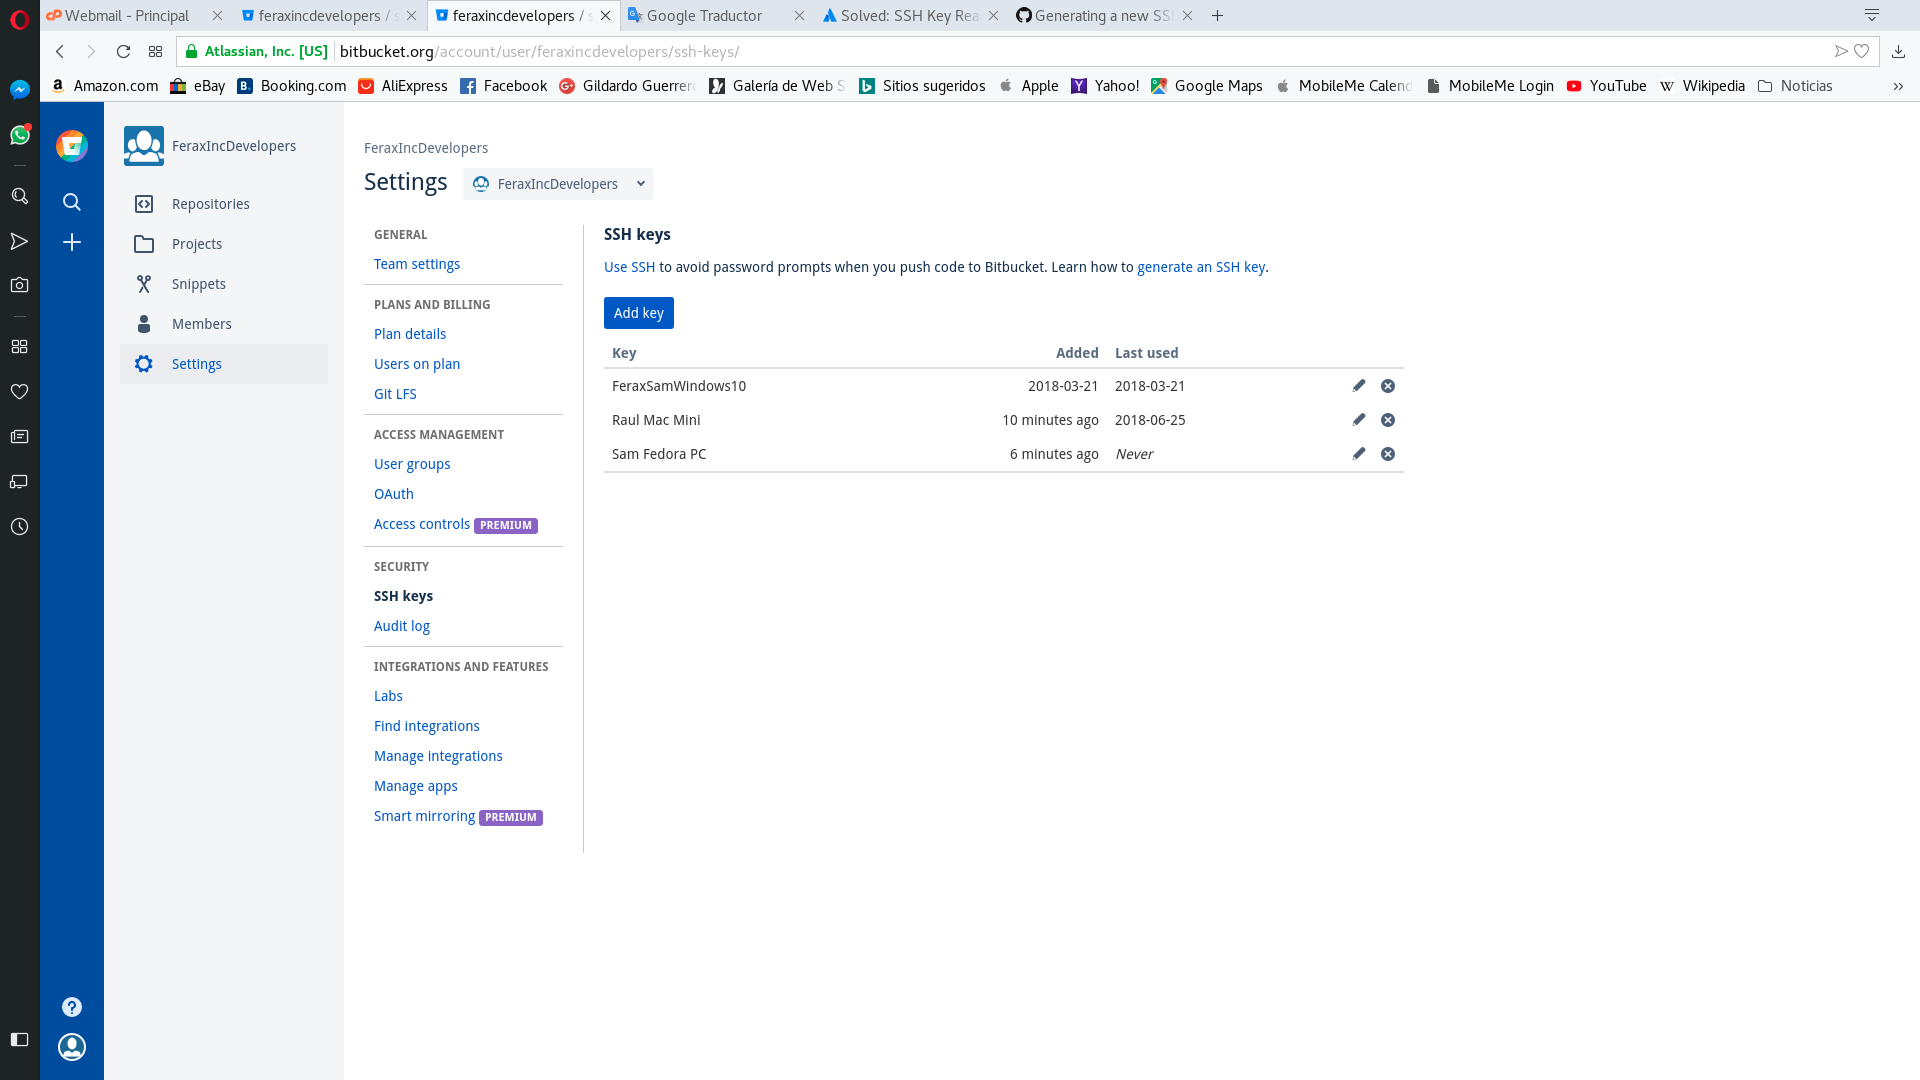Screen dimensions: 1920x1080
Task: Take a snapshot with the camera icon
Action: (20, 284)
